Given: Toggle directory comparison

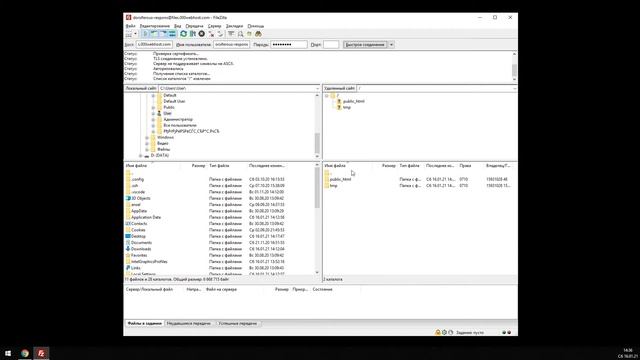Looking at the screenshot, I should pyautogui.click(x=240, y=34).
